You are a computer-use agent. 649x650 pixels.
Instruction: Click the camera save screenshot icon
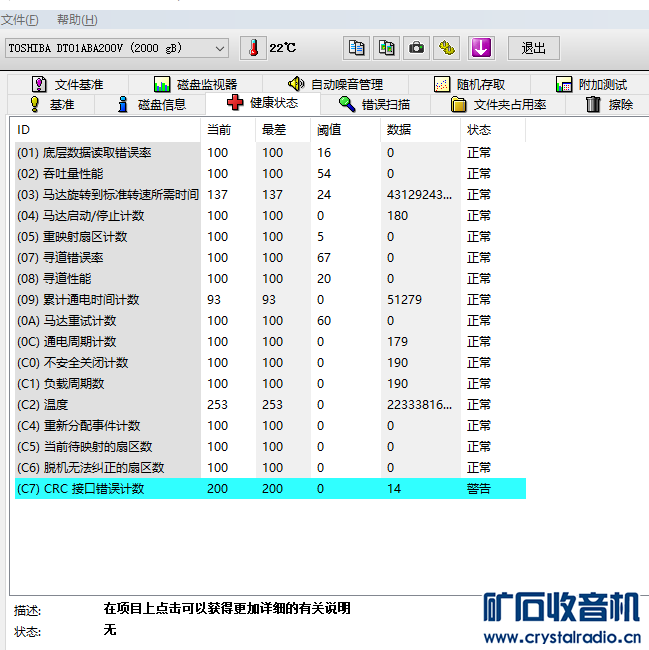416,48
